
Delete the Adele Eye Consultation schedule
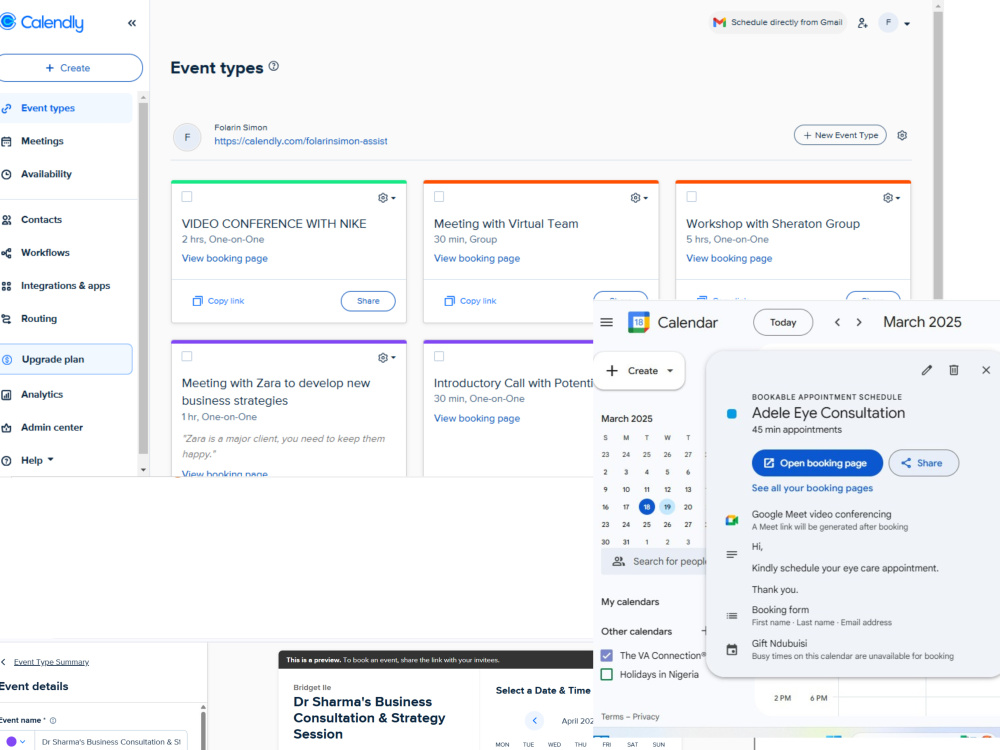pyautogui.click(x=953, y=370)
